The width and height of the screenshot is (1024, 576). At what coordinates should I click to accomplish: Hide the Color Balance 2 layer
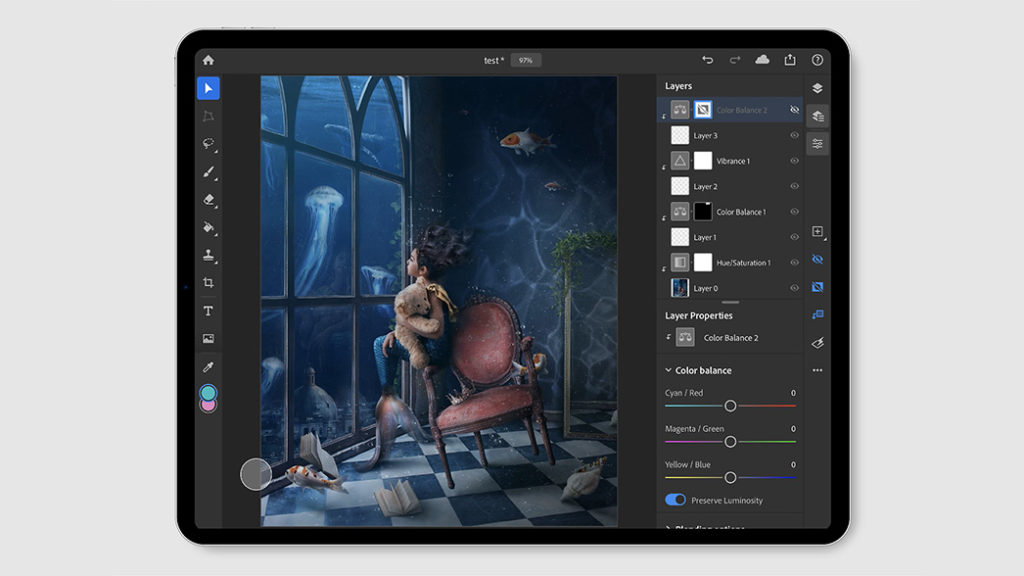tap(795, 110)
